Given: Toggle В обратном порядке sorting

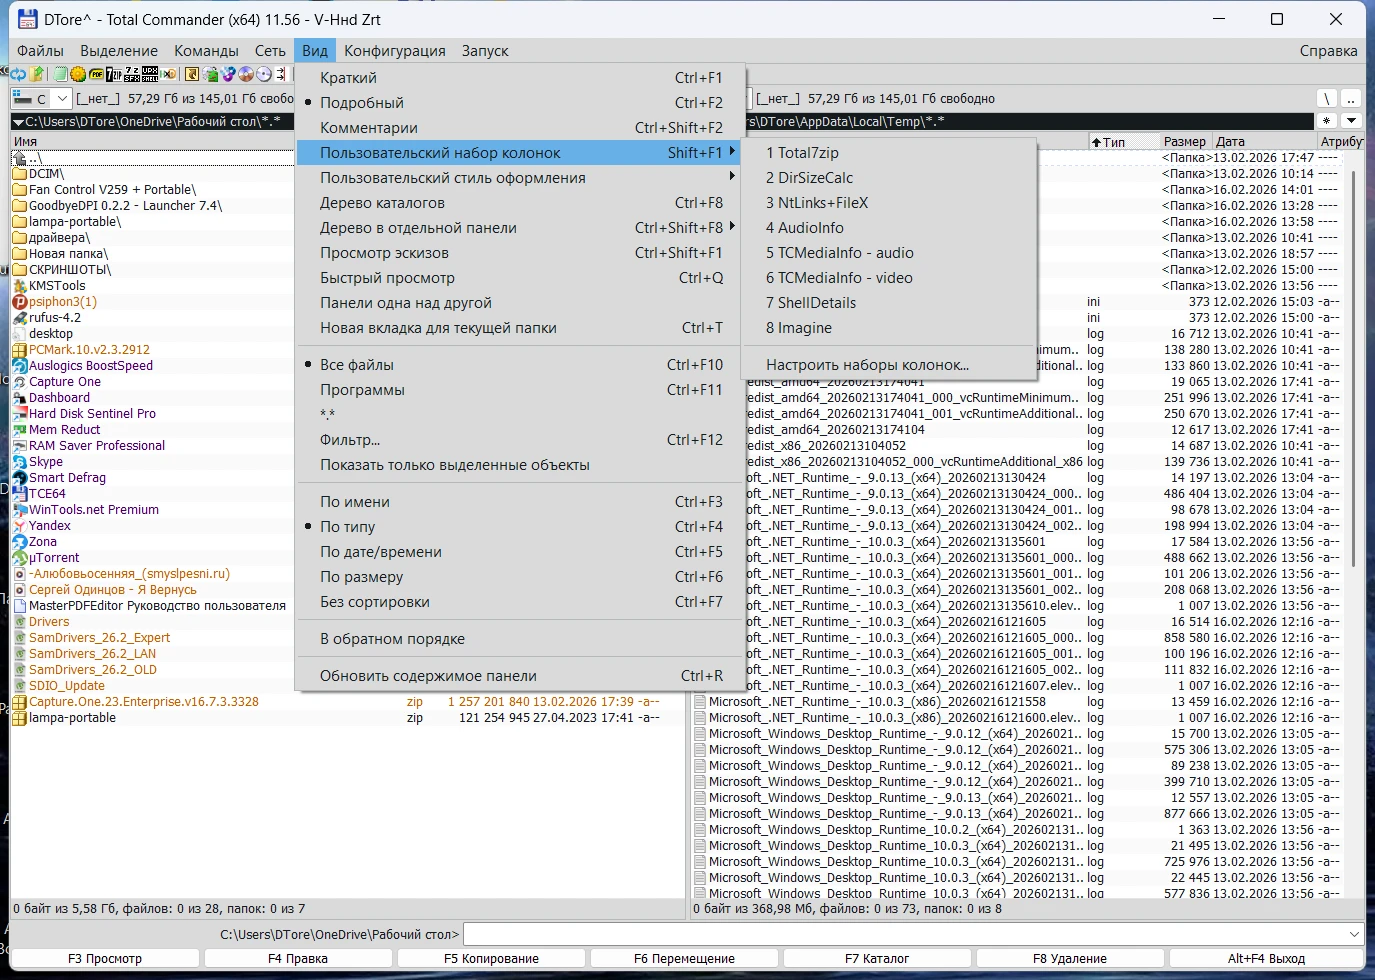Looking at the screenshot, I should [392, 639].
